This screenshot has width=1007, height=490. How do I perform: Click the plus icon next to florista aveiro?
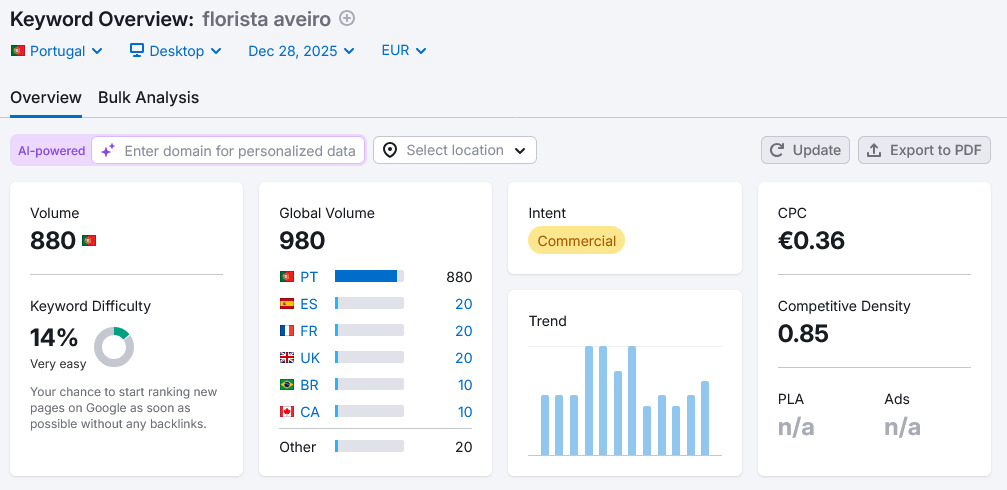347,18
